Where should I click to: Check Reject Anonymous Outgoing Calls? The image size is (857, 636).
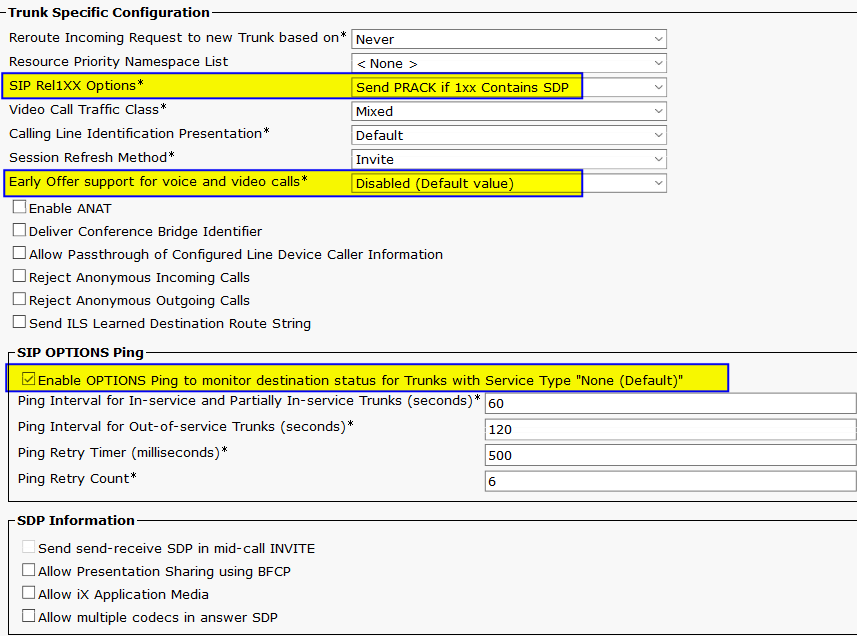click(19, 299)
